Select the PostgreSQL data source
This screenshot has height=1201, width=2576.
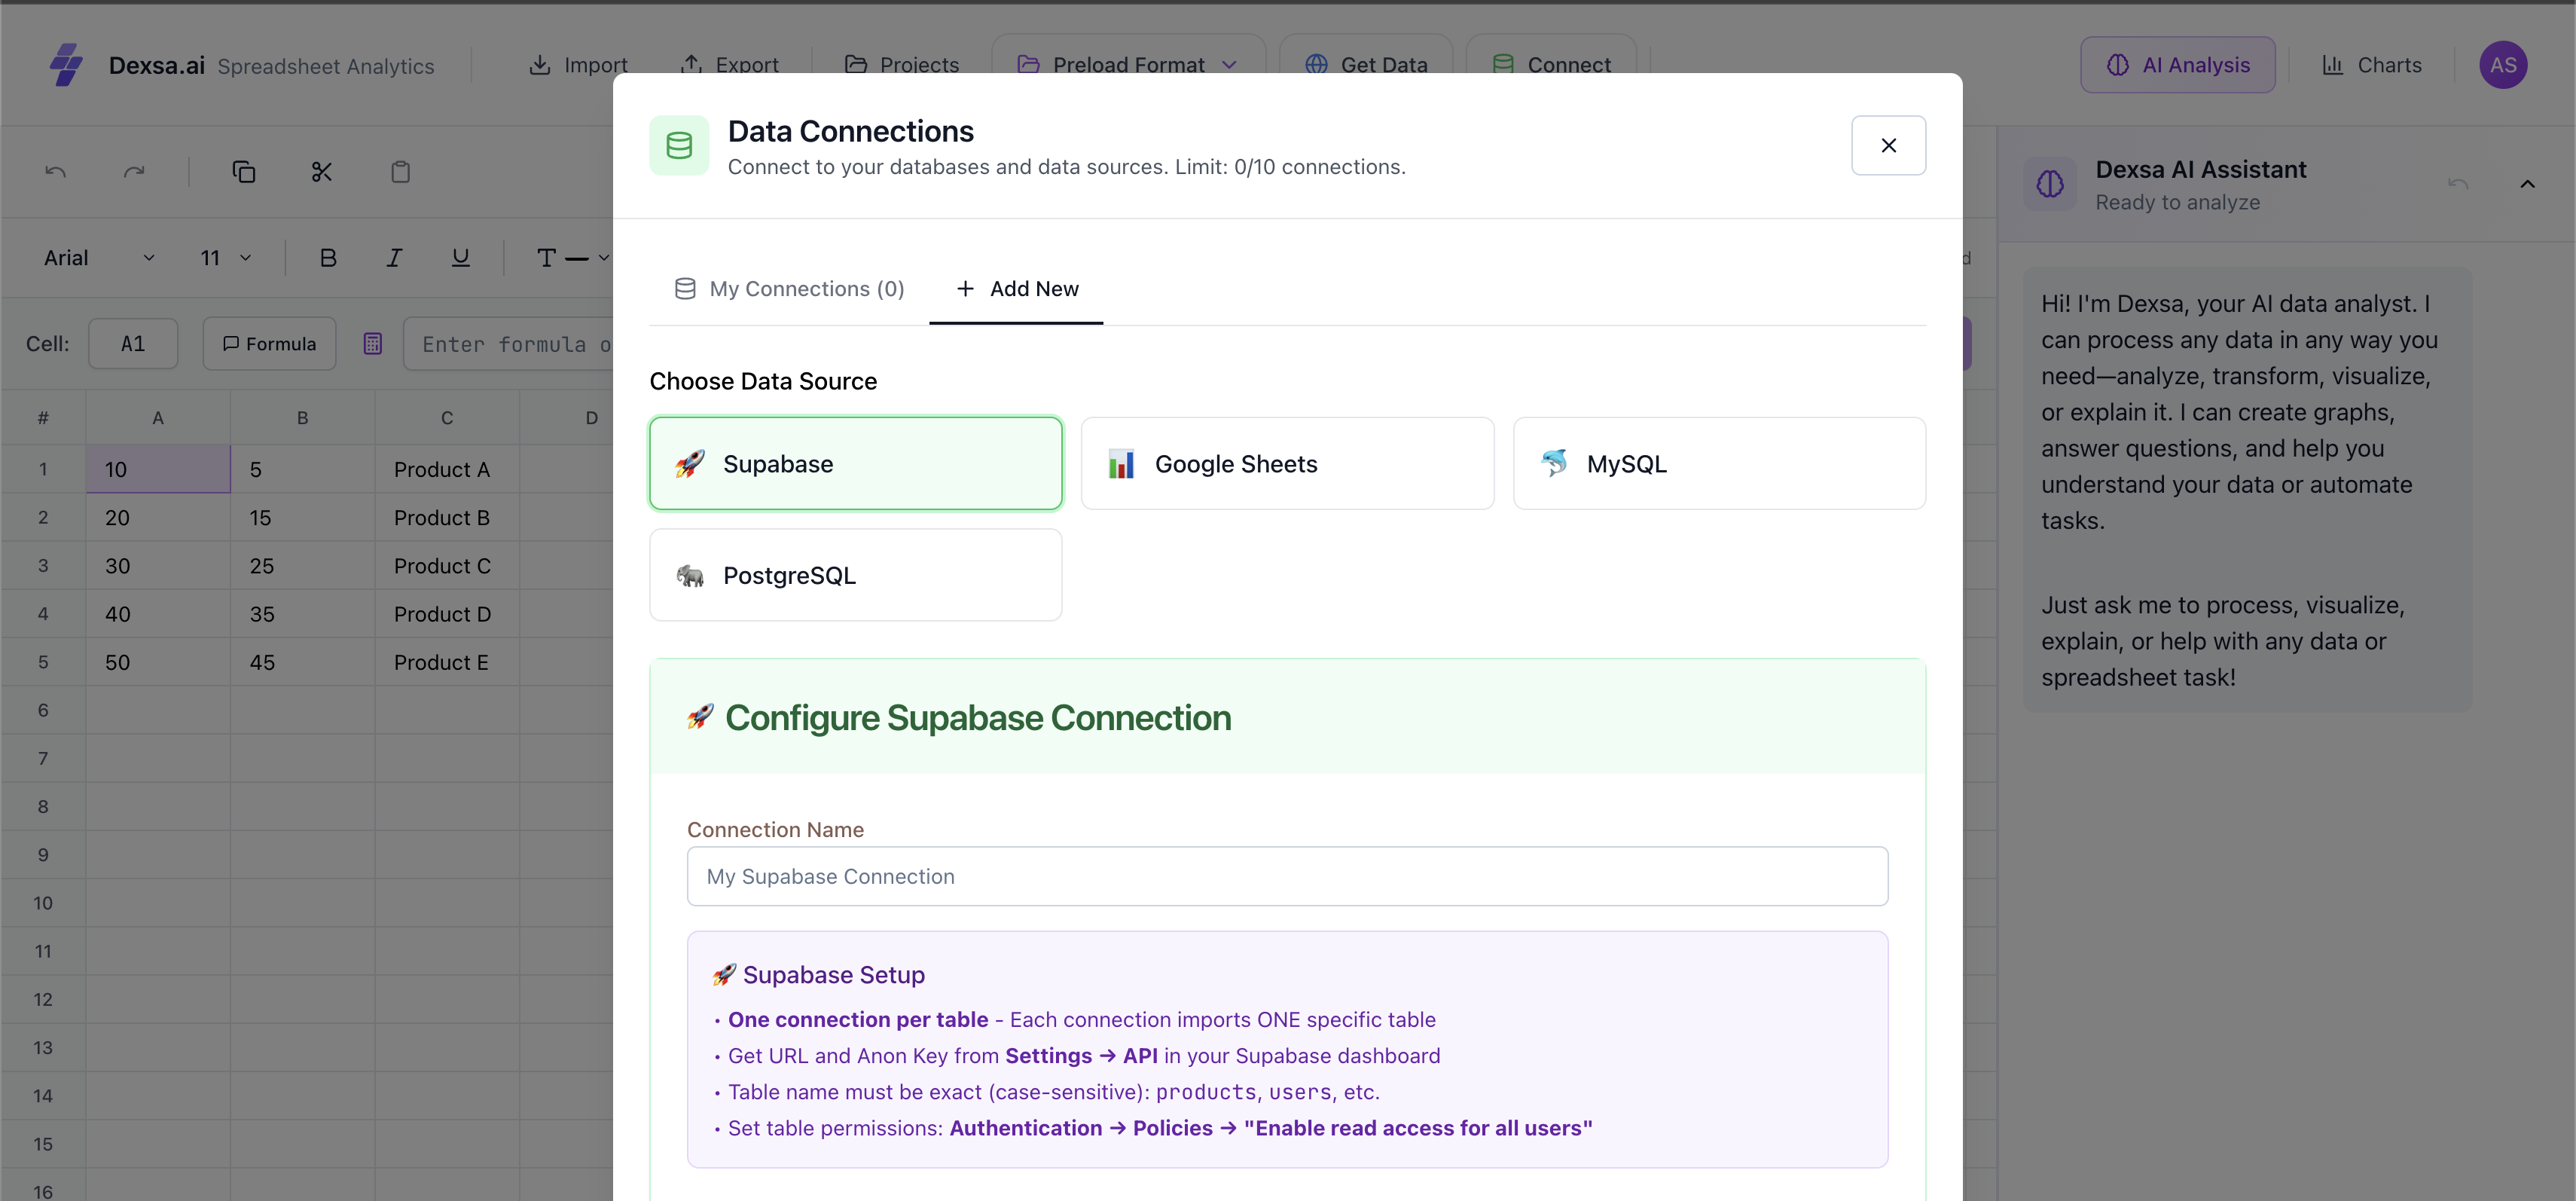(856, 575)
